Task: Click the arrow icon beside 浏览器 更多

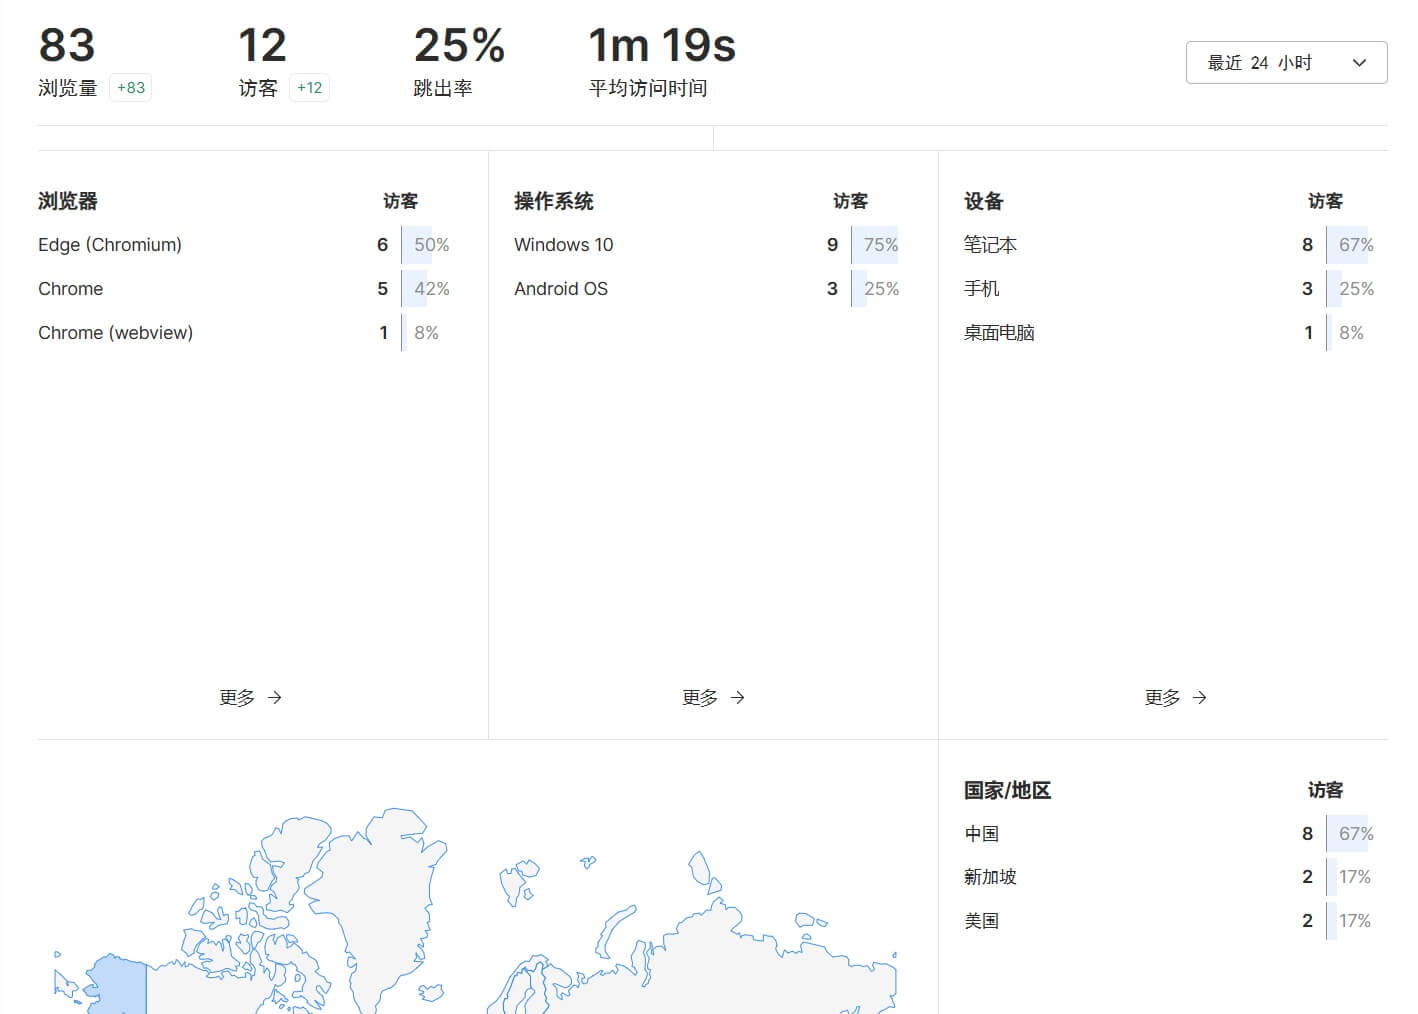Action: 277,697
